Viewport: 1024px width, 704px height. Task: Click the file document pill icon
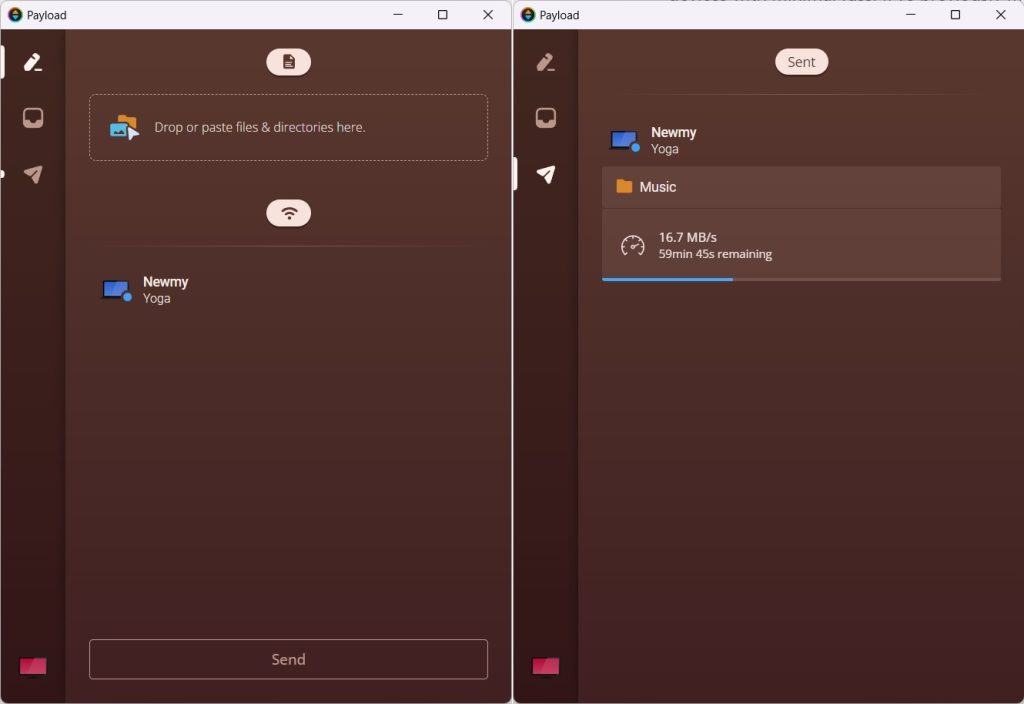click(x=288, y=62)
